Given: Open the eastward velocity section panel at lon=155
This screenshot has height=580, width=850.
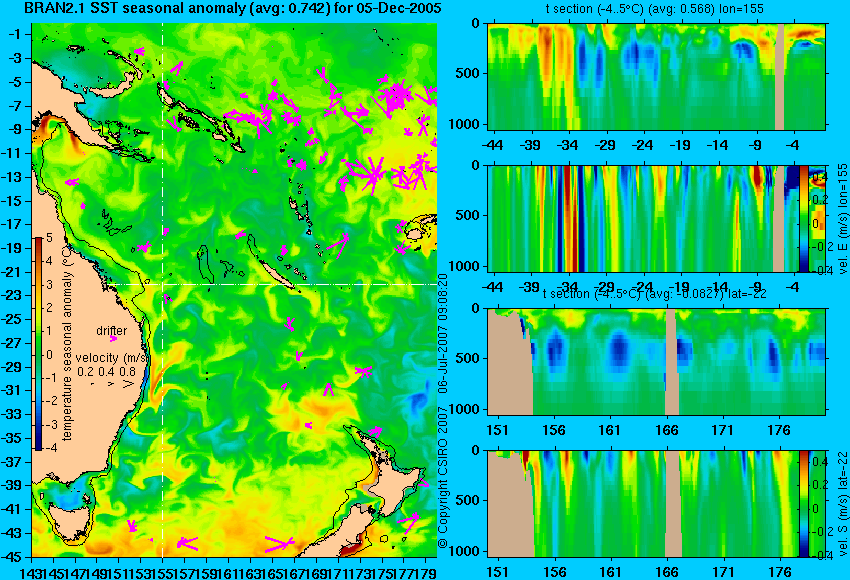Looking at the screenshot, I should click(x=656, y=218).
